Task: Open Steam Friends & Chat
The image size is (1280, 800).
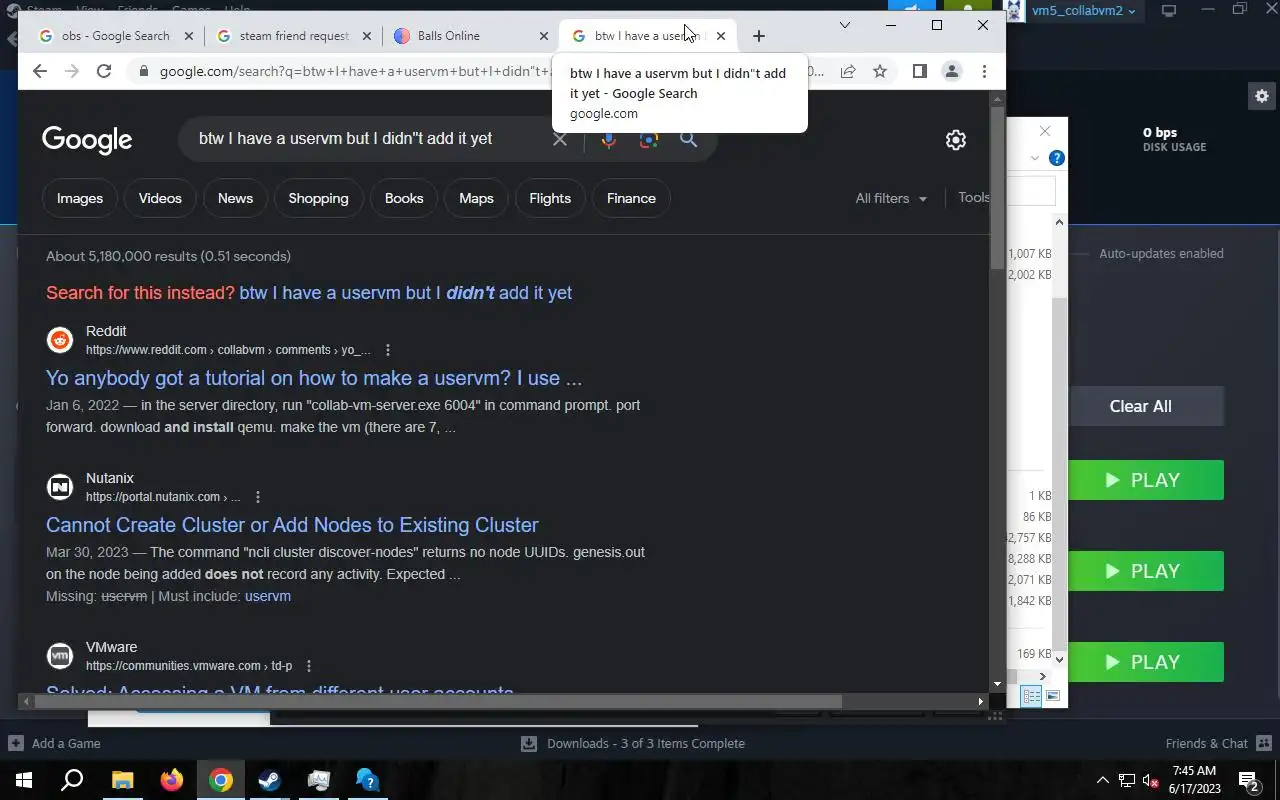Action: [x=1218, y=743]
